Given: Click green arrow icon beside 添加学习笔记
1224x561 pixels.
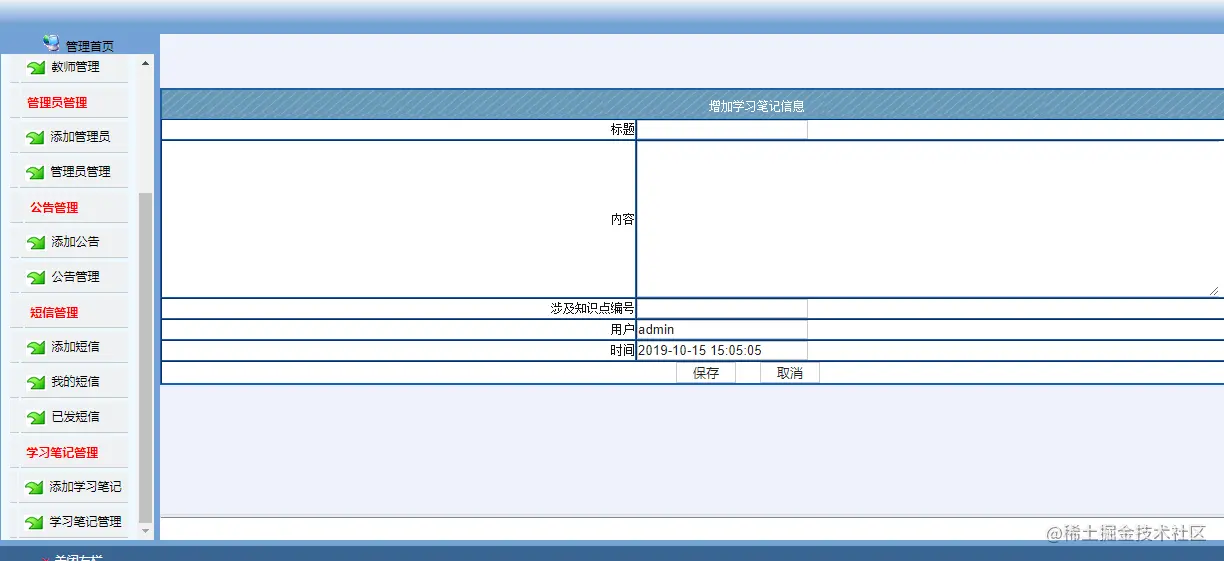Looking at the screenshot, I should 36,488.
